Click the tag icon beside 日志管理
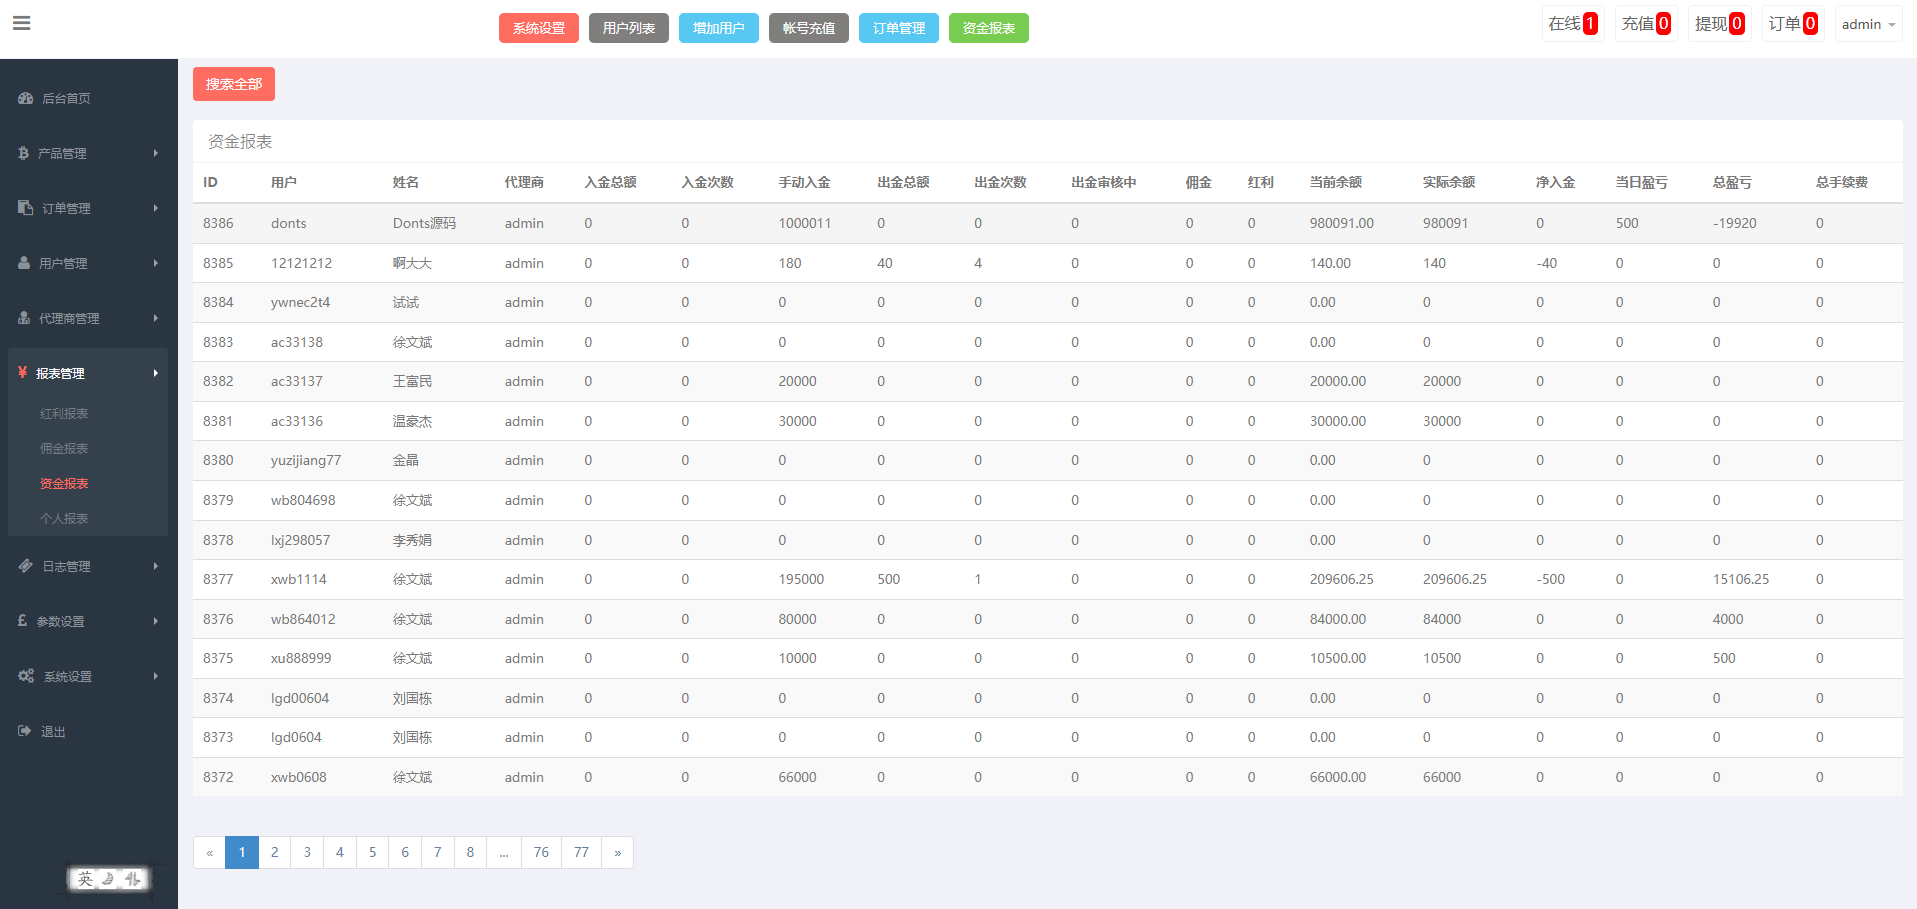The image size is (1917, 909). 26,566
